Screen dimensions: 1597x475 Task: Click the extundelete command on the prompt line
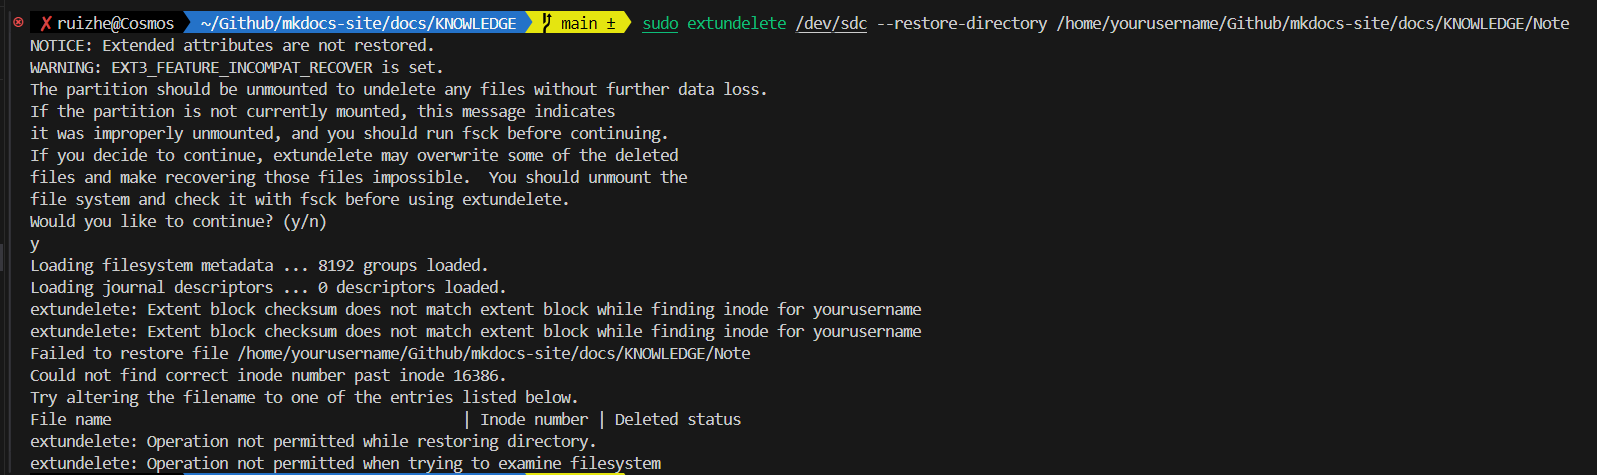point(737,23)
